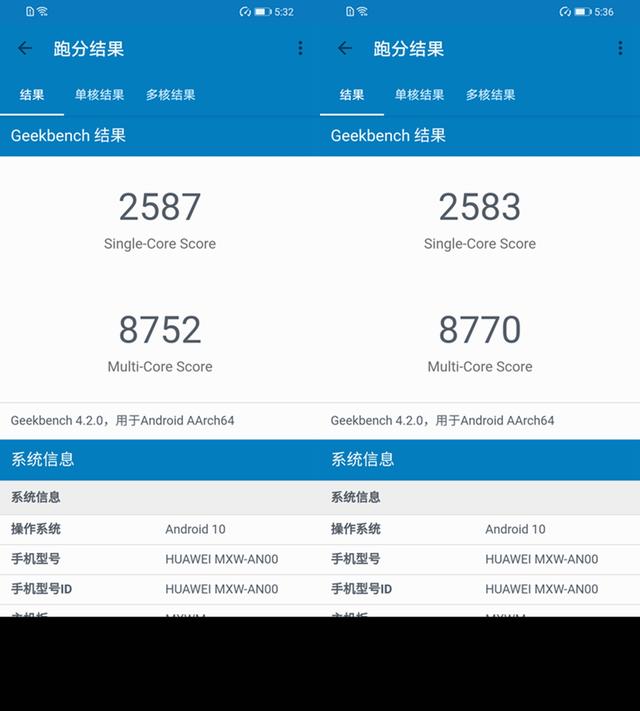This screenshot has height=711, width=640.
Task: Tap back arrow on left screen
Action: pos(25,48)
